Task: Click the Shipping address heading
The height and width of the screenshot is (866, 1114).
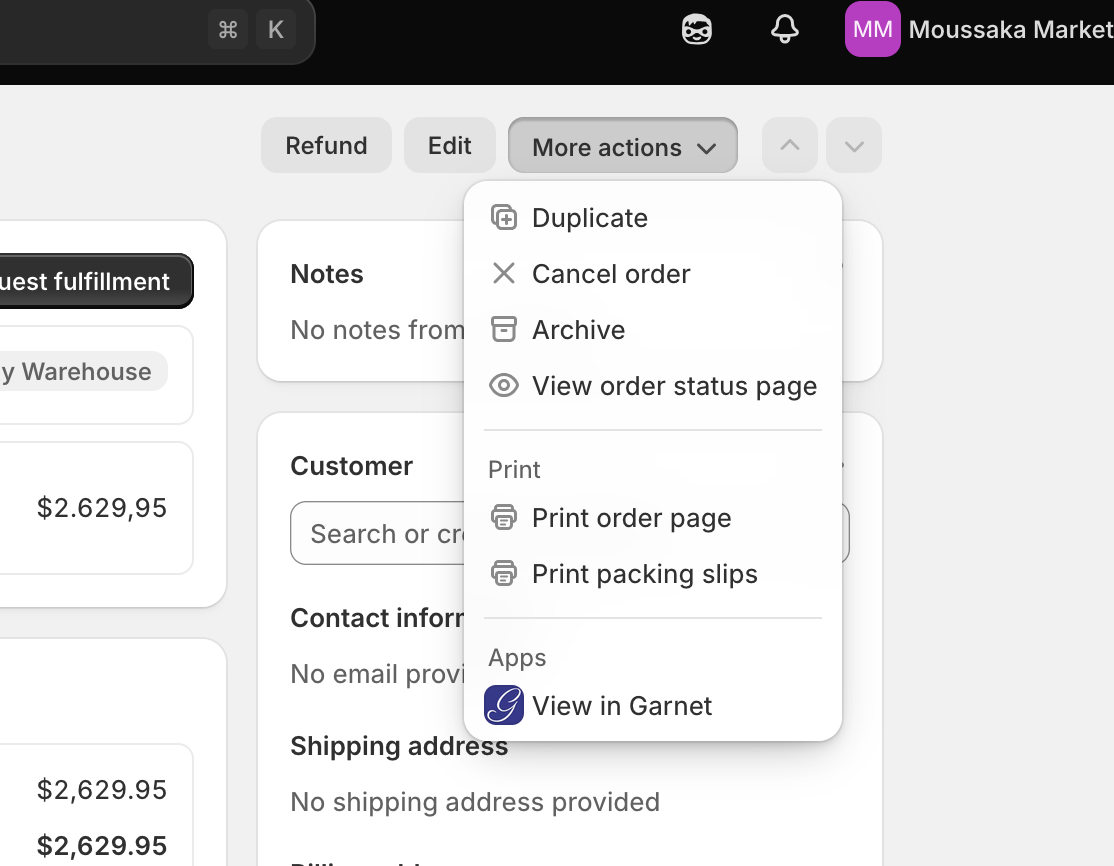Action: (x=399, y=746)
